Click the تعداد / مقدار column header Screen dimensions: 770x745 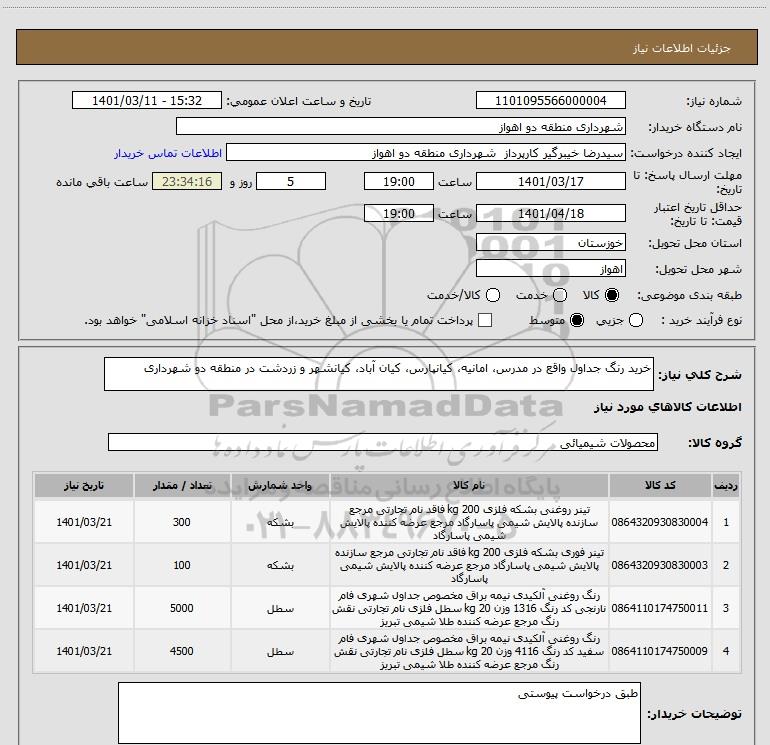[182, 486]
